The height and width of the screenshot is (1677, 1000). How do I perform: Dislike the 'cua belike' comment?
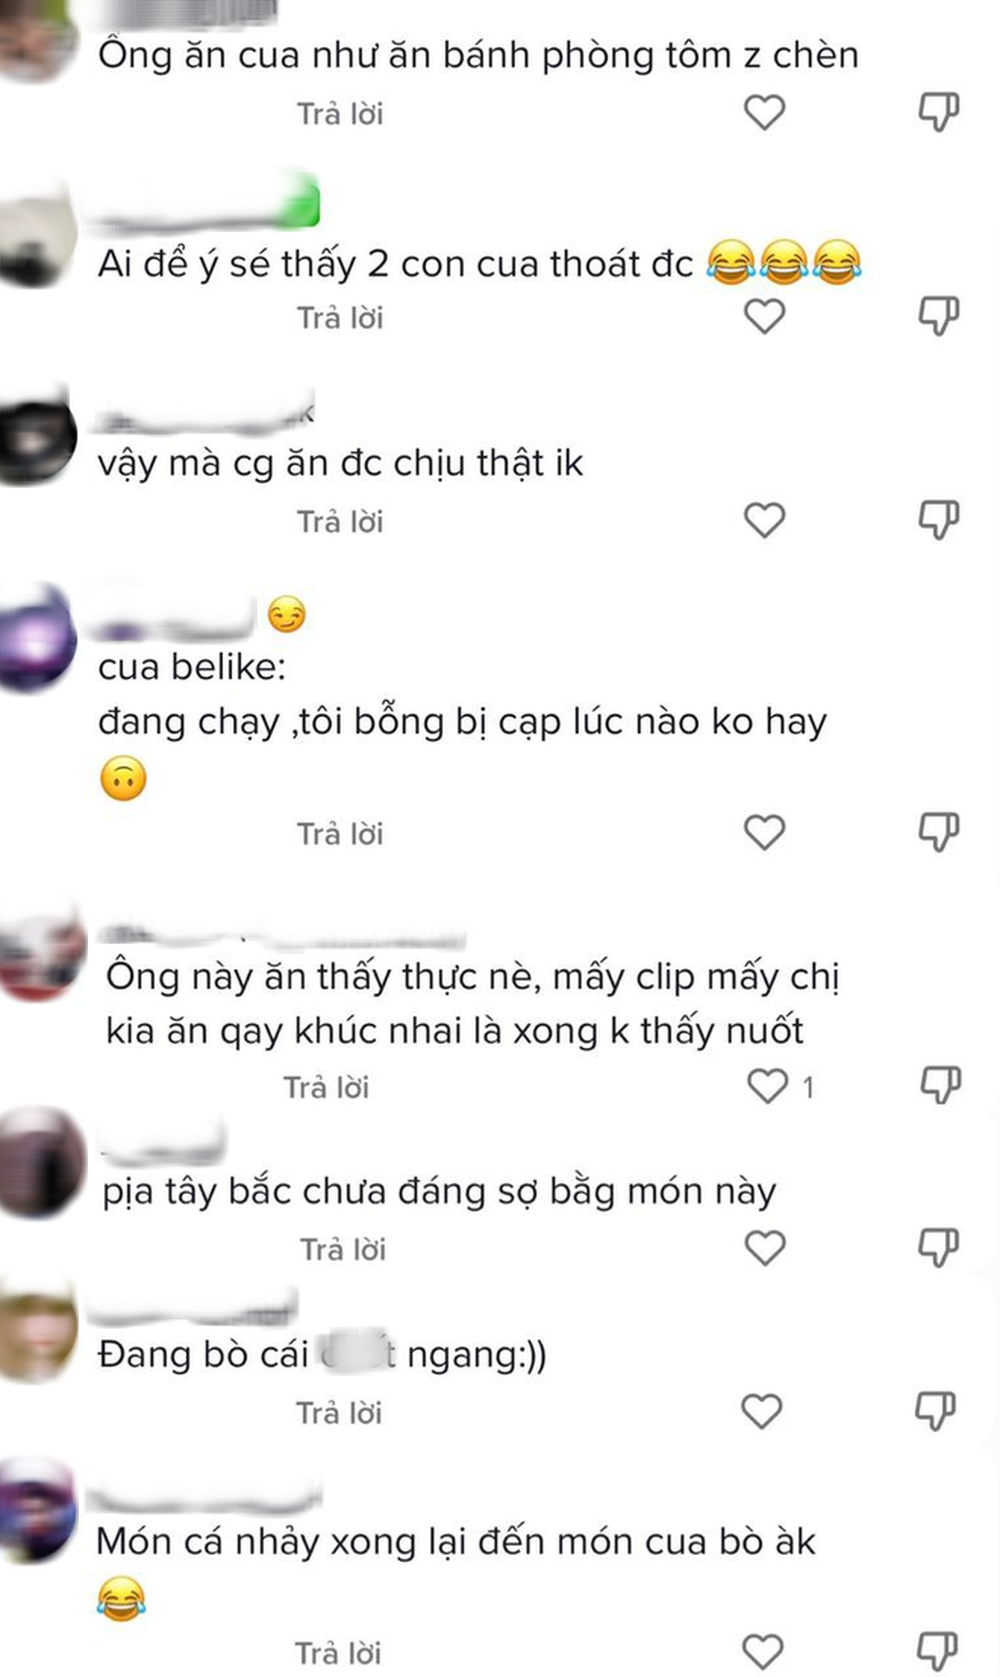tap(939, 831)
